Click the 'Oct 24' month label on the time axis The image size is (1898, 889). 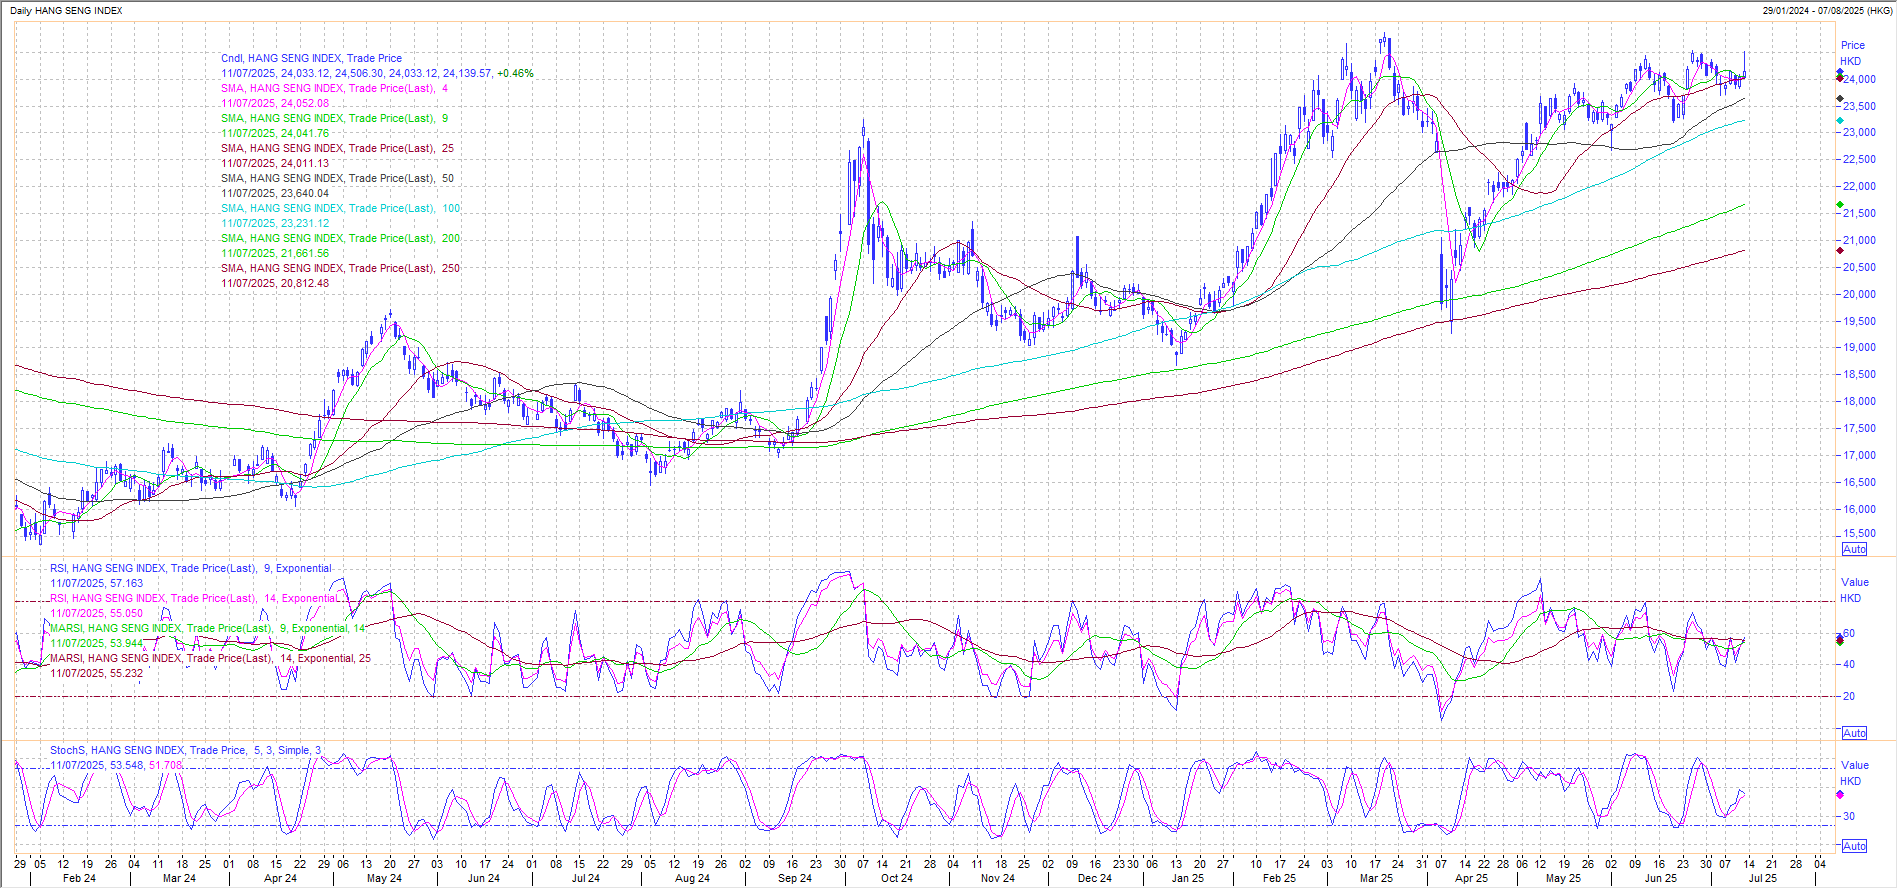pyautogui.click(x=897, y=878)
